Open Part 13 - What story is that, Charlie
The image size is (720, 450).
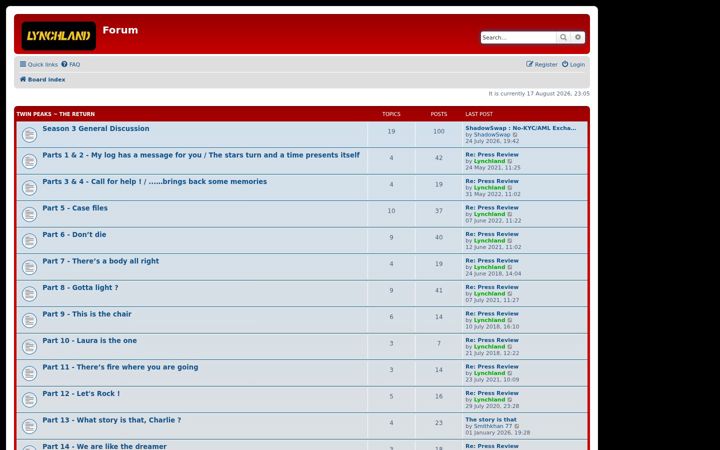point(112,420)
